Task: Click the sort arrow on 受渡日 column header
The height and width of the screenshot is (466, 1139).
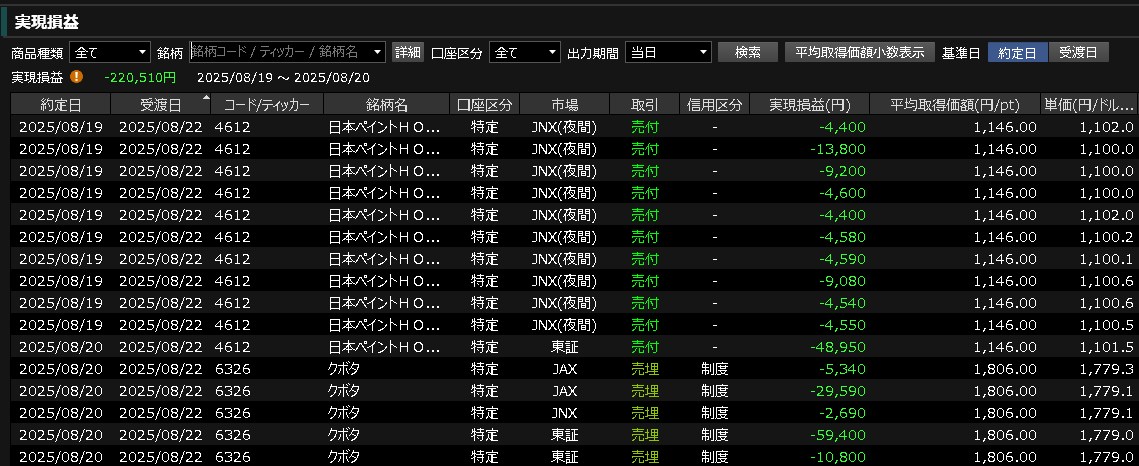Action: point(206,98)
